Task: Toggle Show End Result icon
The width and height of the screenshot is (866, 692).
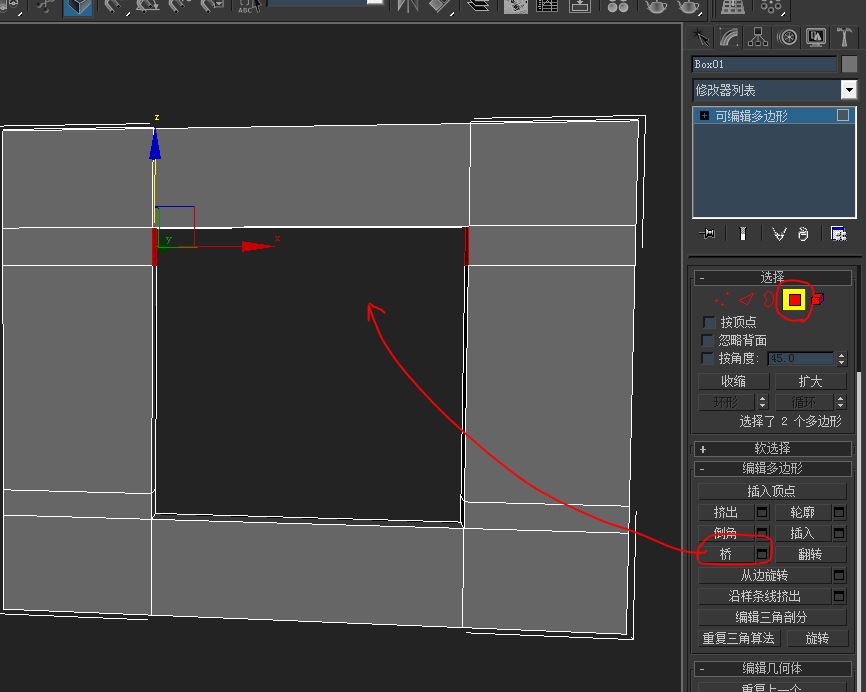Action: click(x=743, y=234)
